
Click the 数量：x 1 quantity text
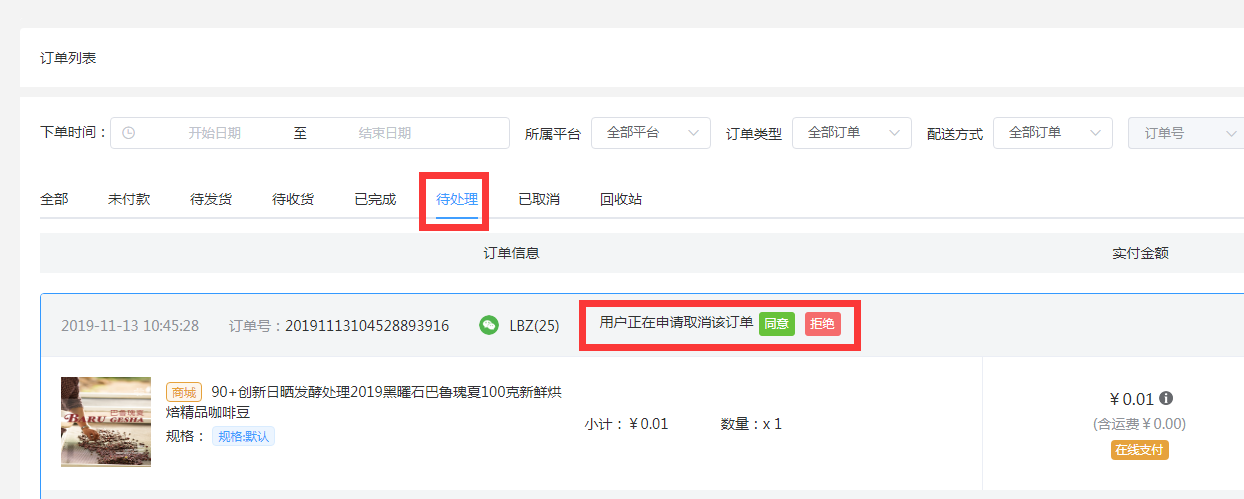tap(751, 424)
